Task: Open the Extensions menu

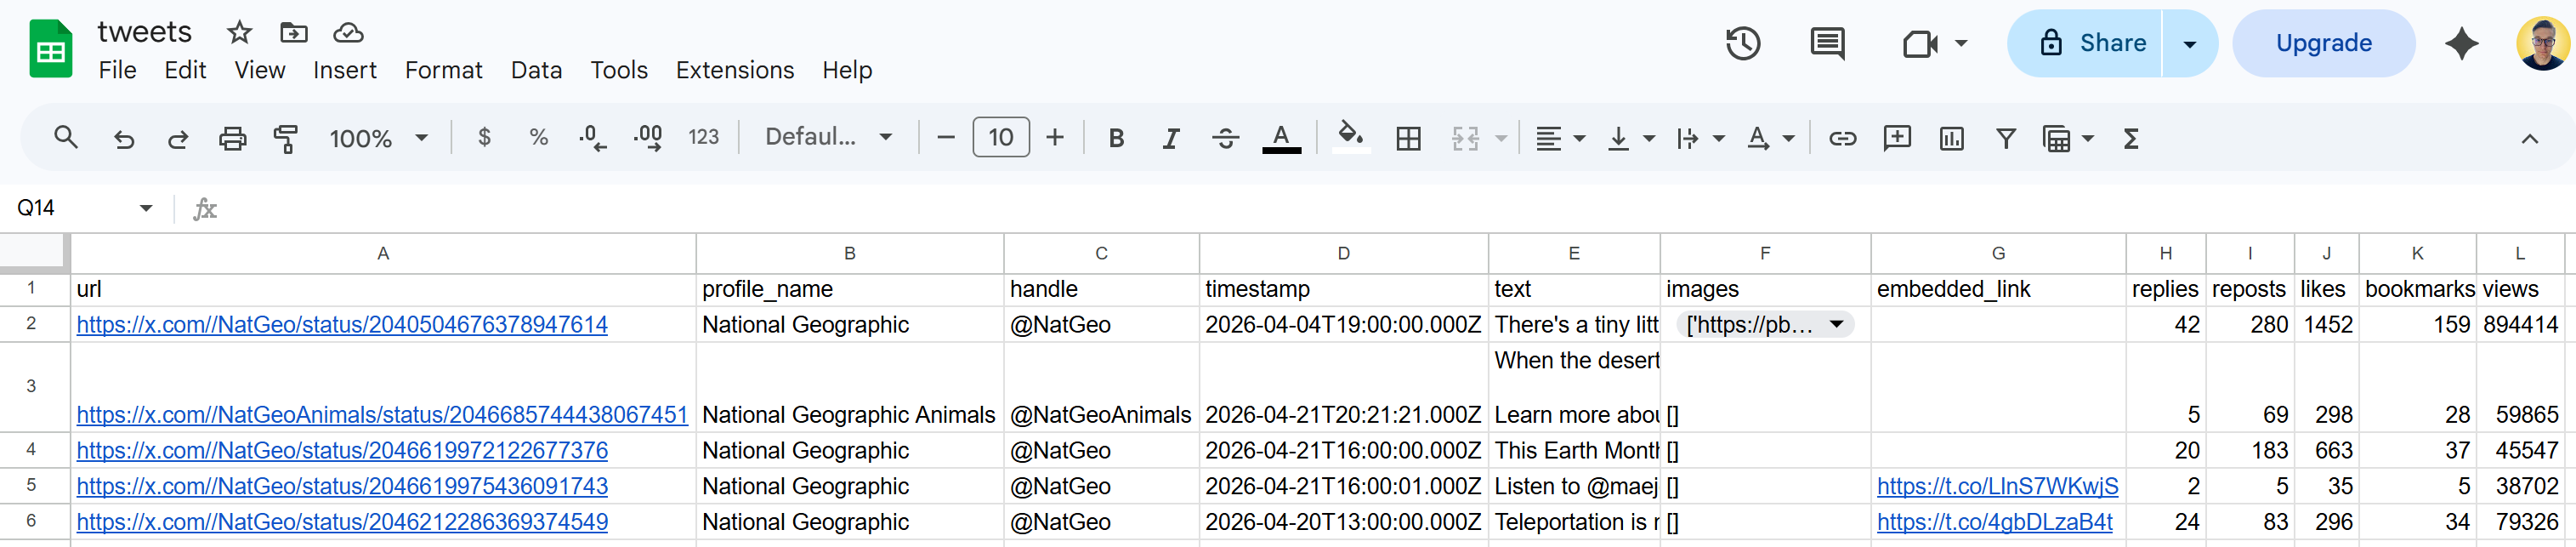Action: [x=735, y=70]
